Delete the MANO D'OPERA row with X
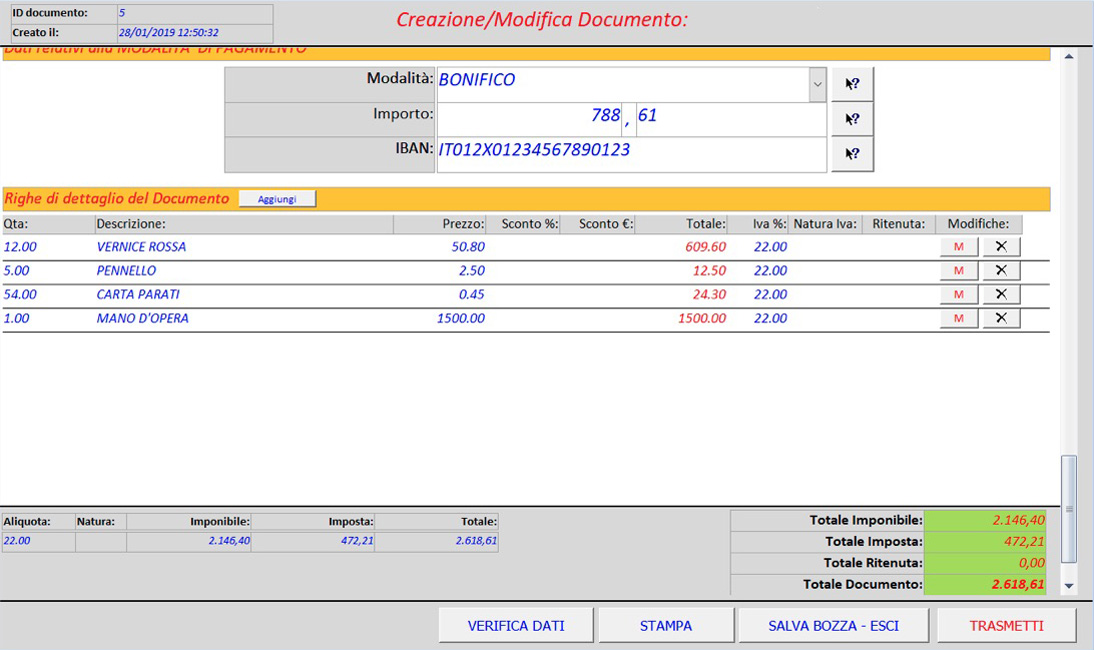Image resolution: width=1094 pixels, height=650 pixels. click(x=1001, y=317)
